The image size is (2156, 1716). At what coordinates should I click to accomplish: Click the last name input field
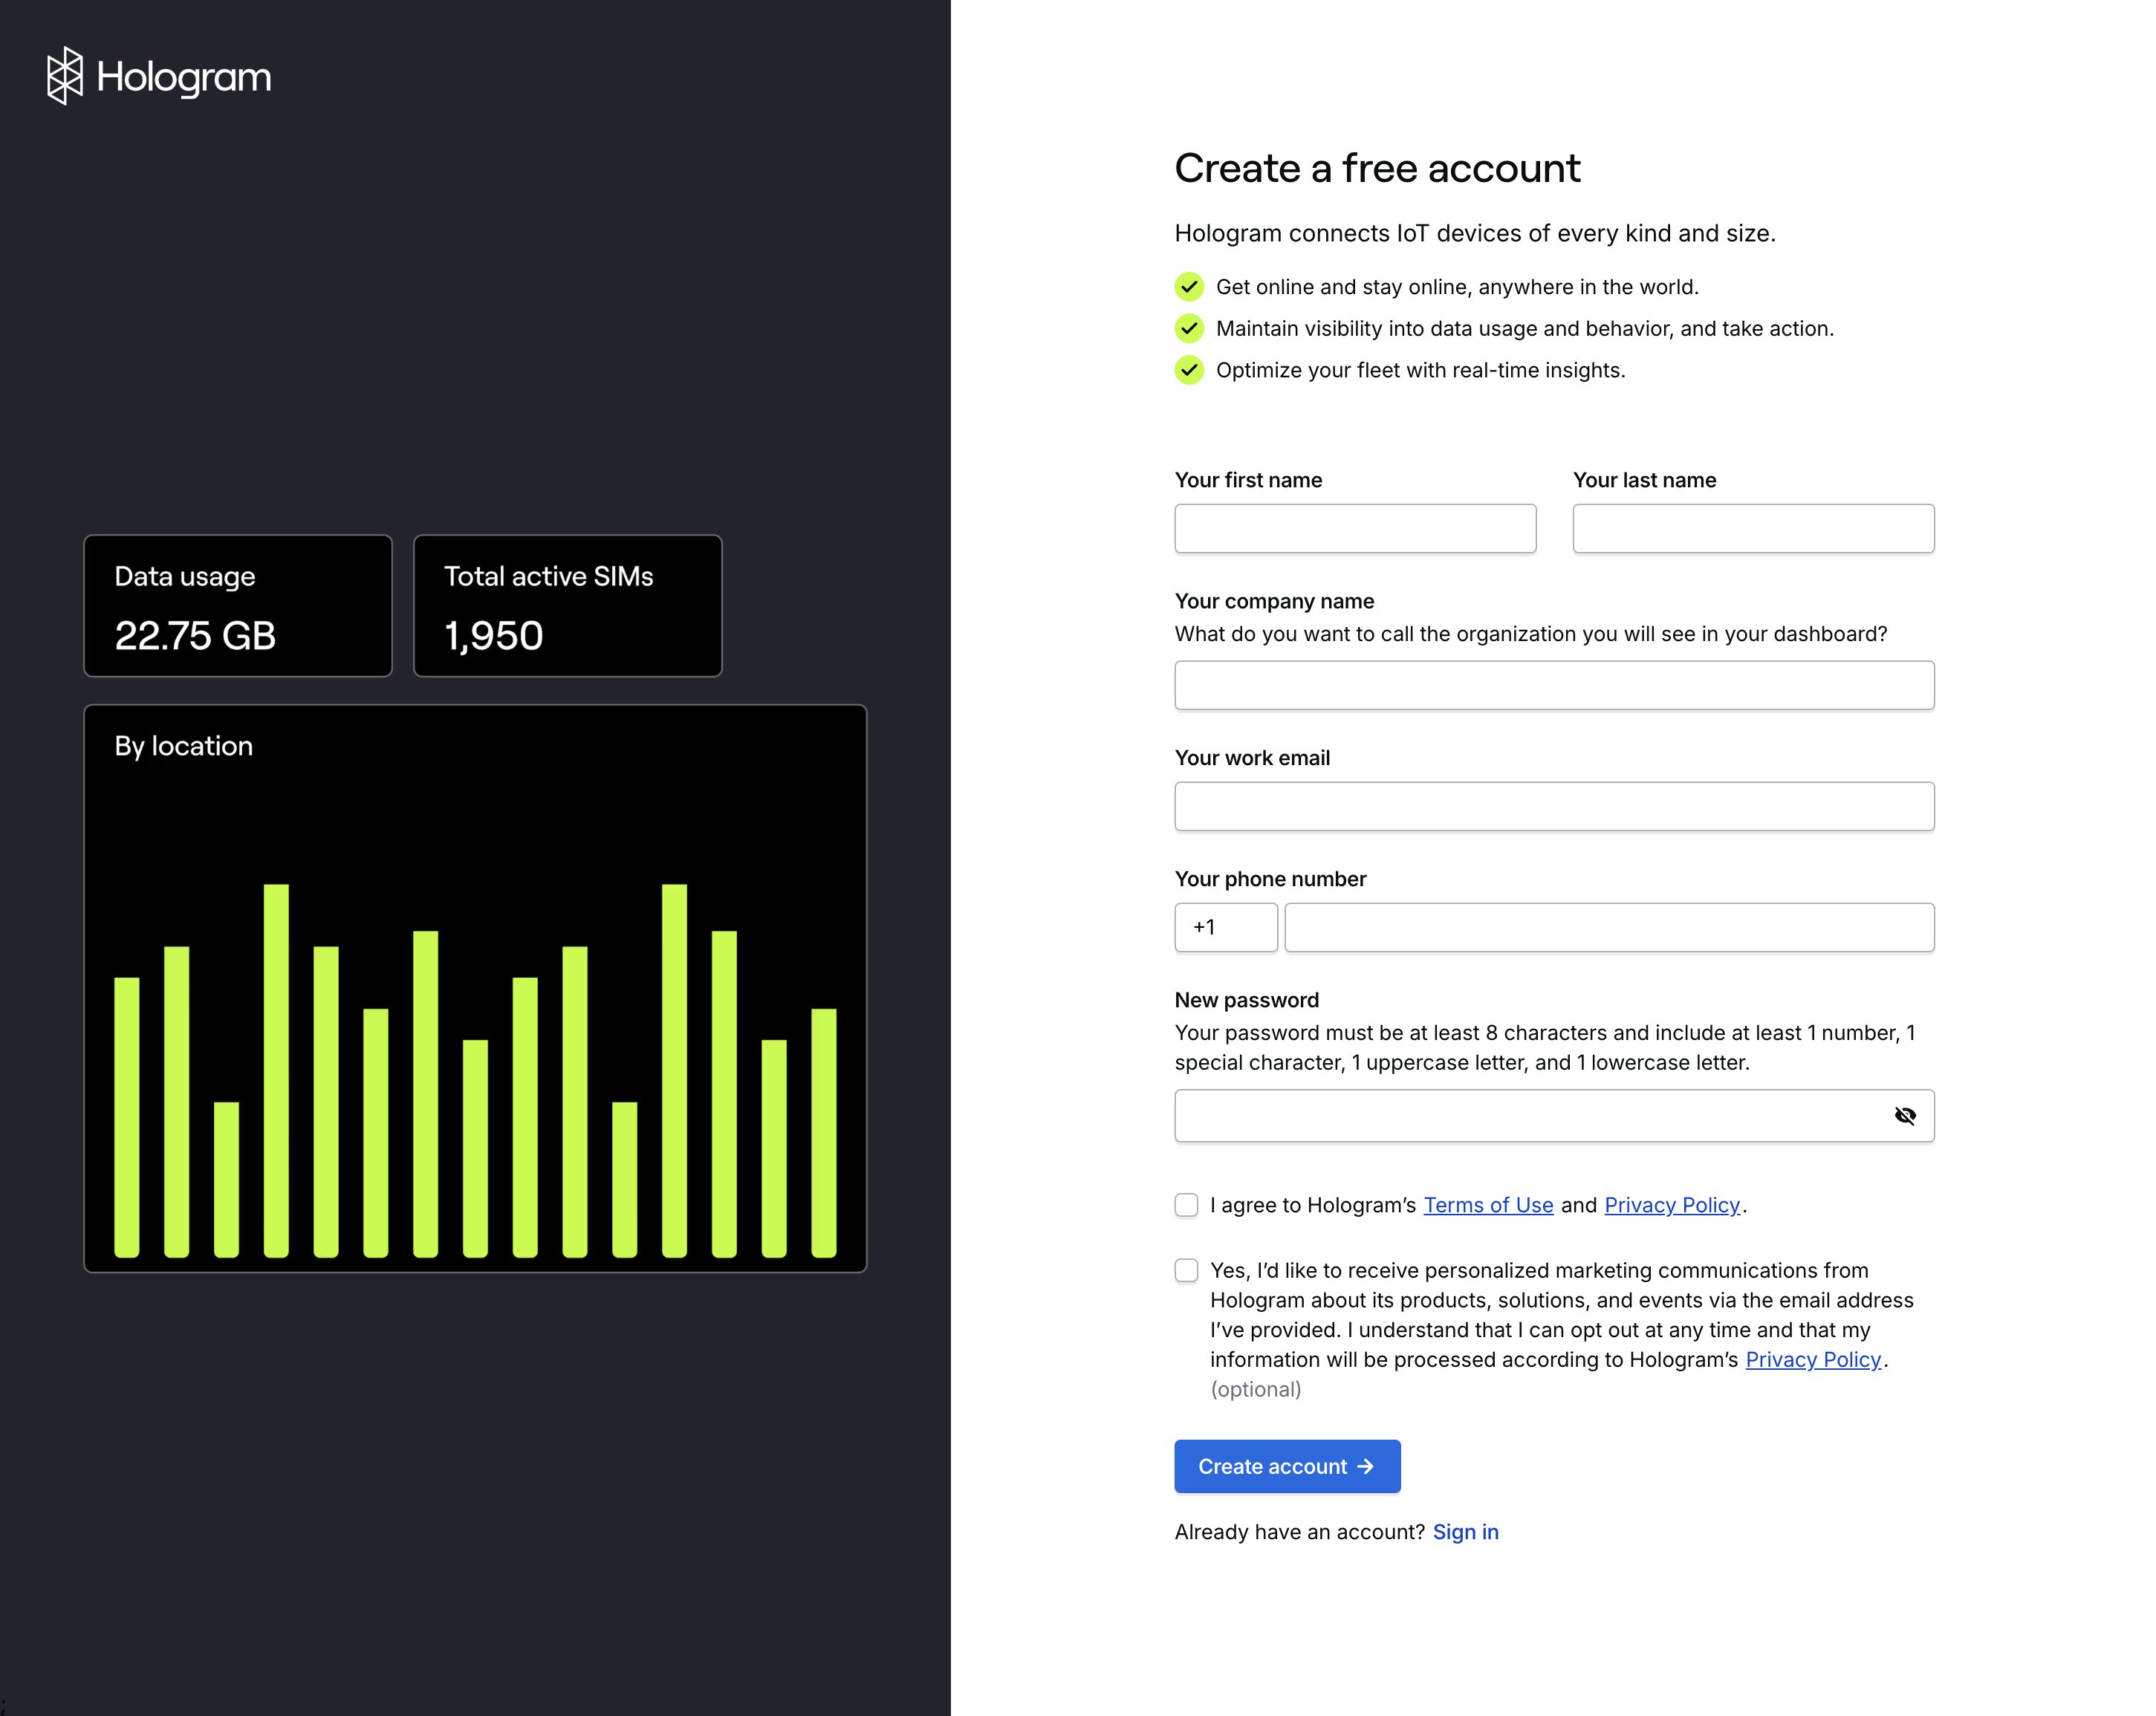tap(1753, 528)
